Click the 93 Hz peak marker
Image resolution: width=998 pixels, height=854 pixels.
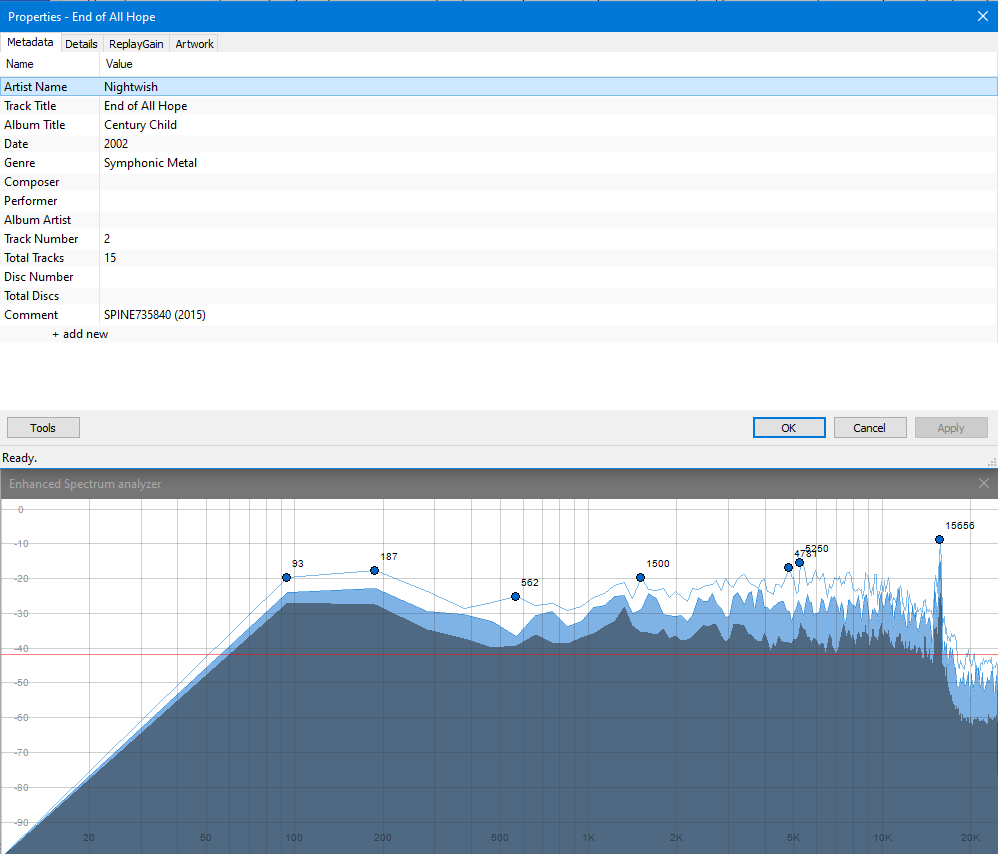coord(286,577)
